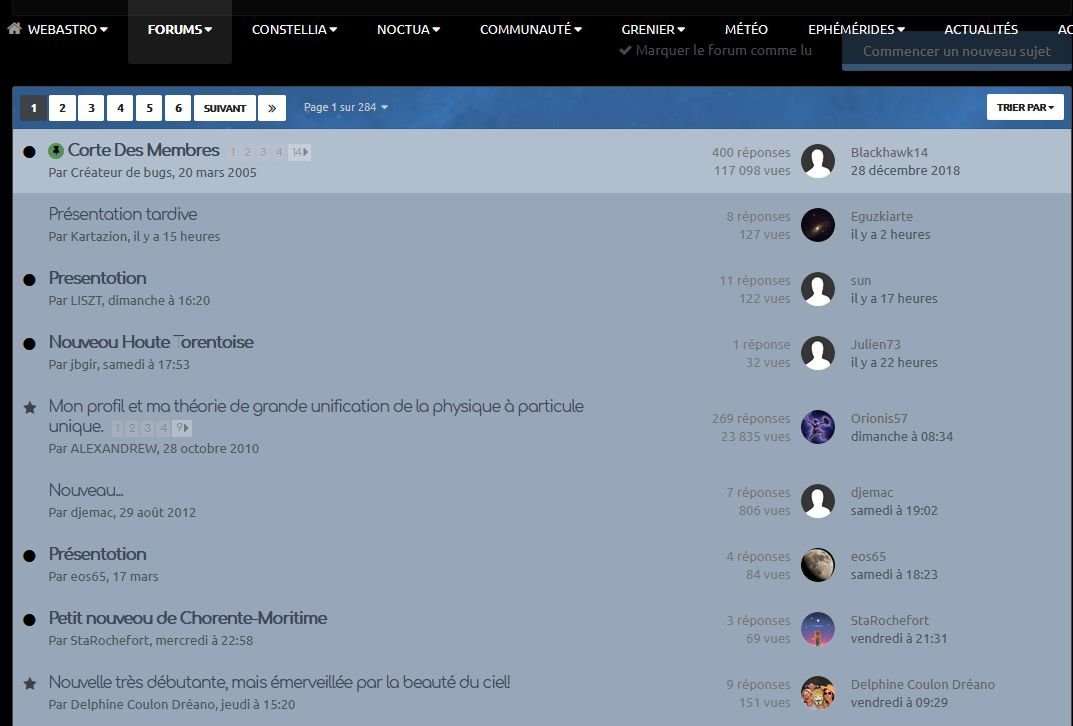Go to page 2 of Carte Des Membres

coord(248,152)
